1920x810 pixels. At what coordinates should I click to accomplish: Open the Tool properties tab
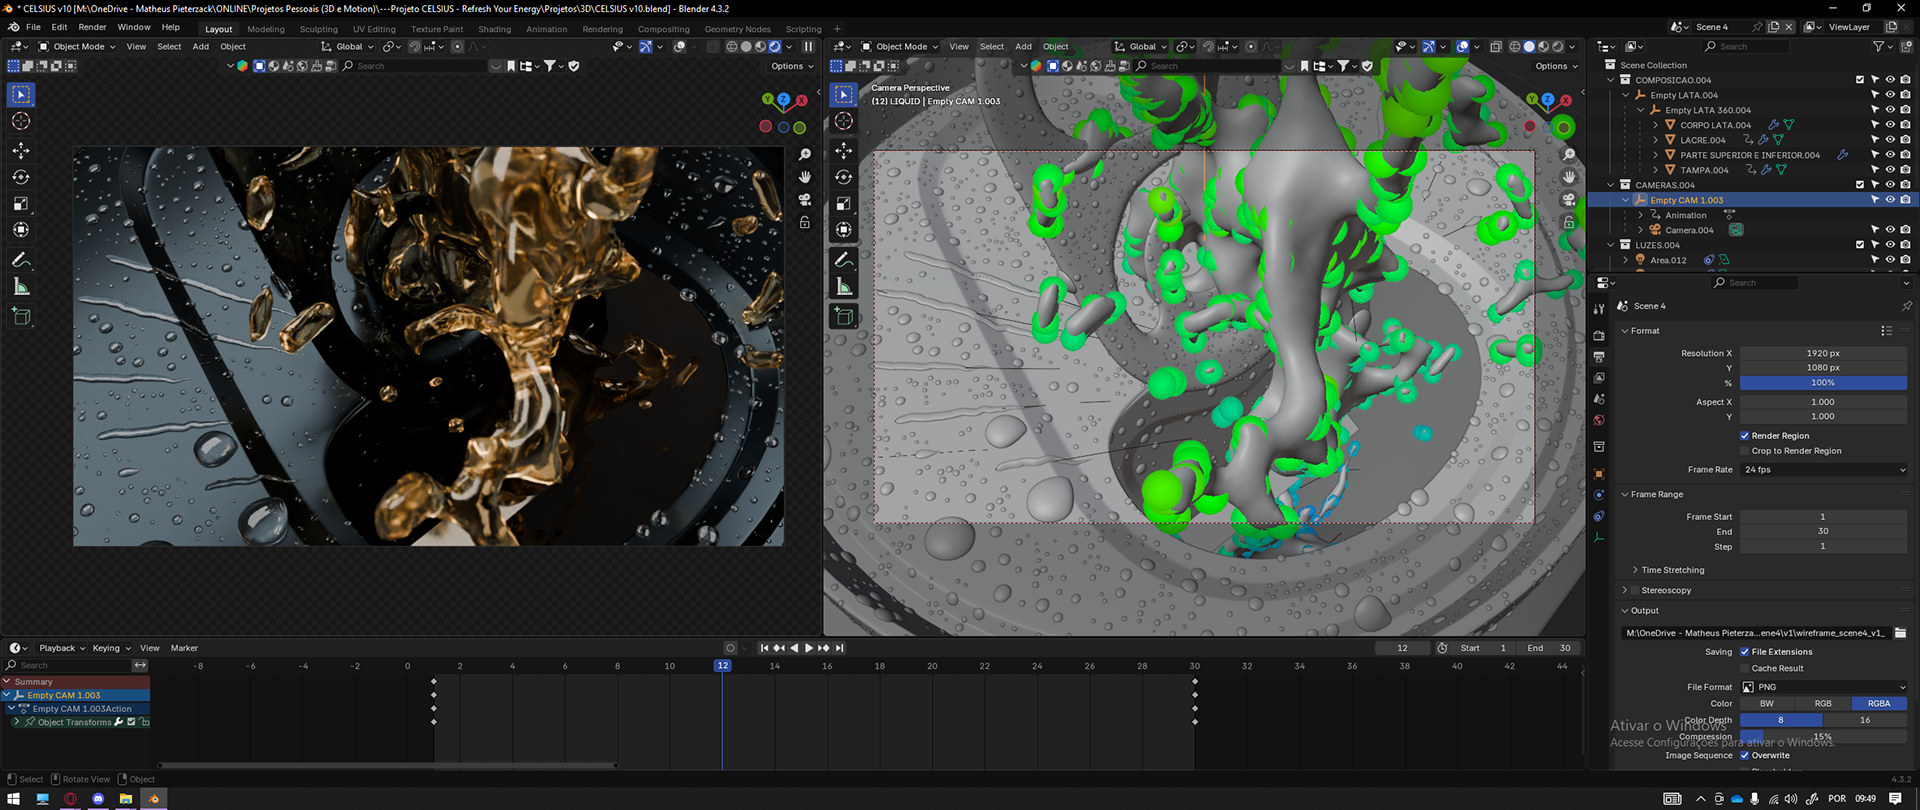coord(1599,309)
